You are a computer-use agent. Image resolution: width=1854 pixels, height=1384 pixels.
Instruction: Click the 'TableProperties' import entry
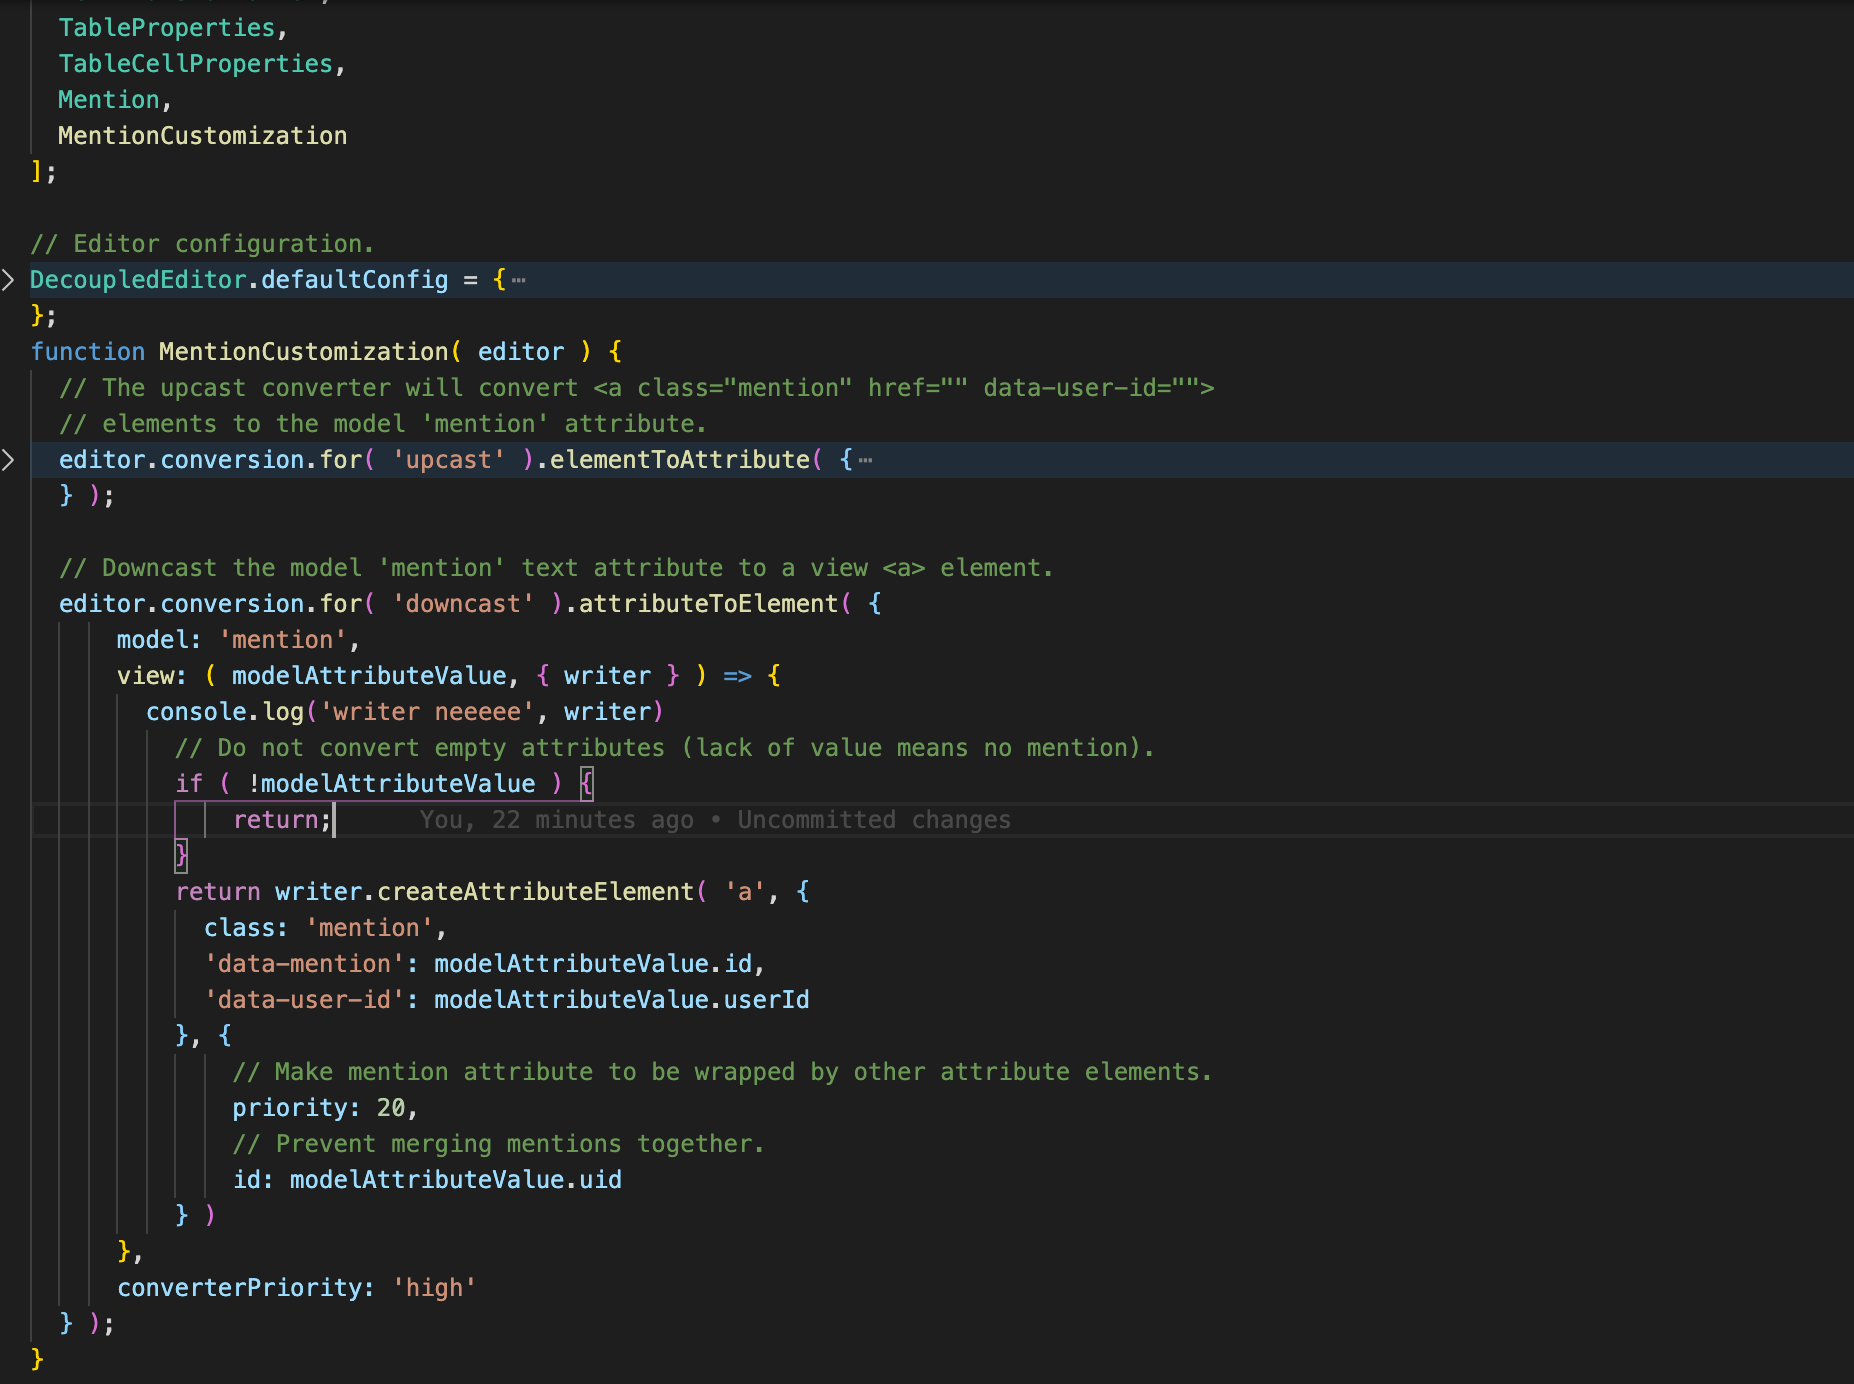[166, 28]
